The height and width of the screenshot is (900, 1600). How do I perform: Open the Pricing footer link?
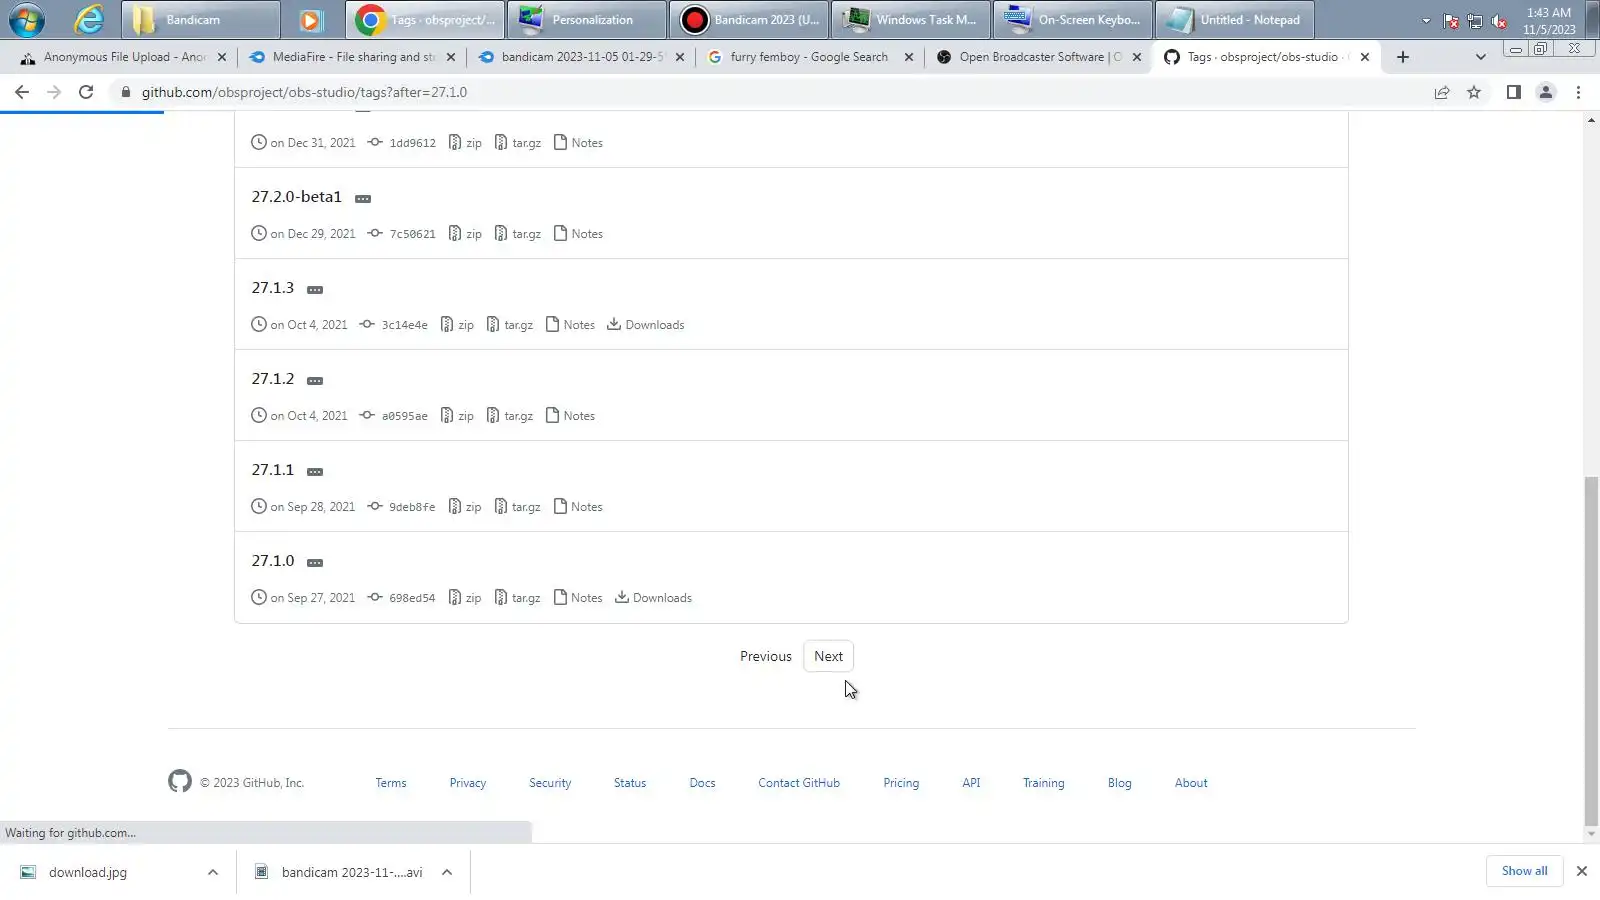(901, 783)
